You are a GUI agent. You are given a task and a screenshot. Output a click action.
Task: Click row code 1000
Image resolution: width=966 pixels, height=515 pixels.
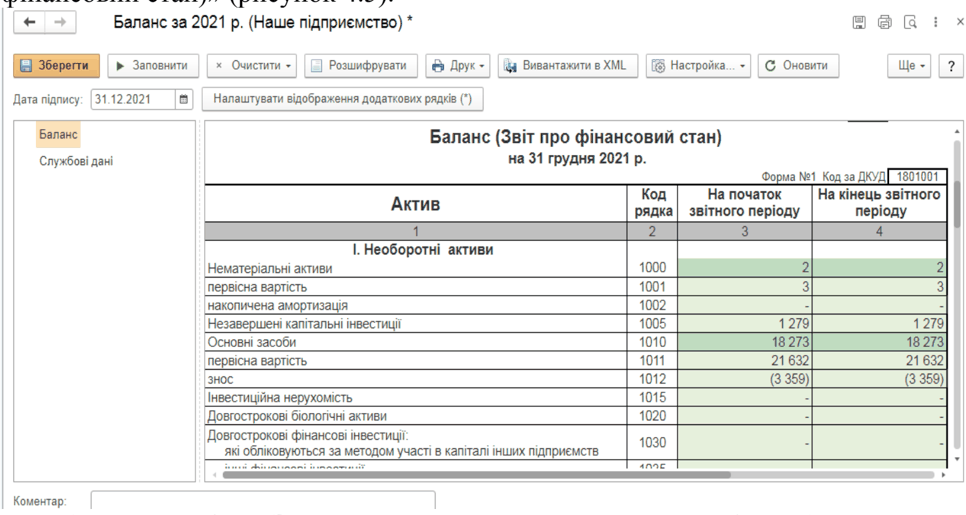coord(652,268)
